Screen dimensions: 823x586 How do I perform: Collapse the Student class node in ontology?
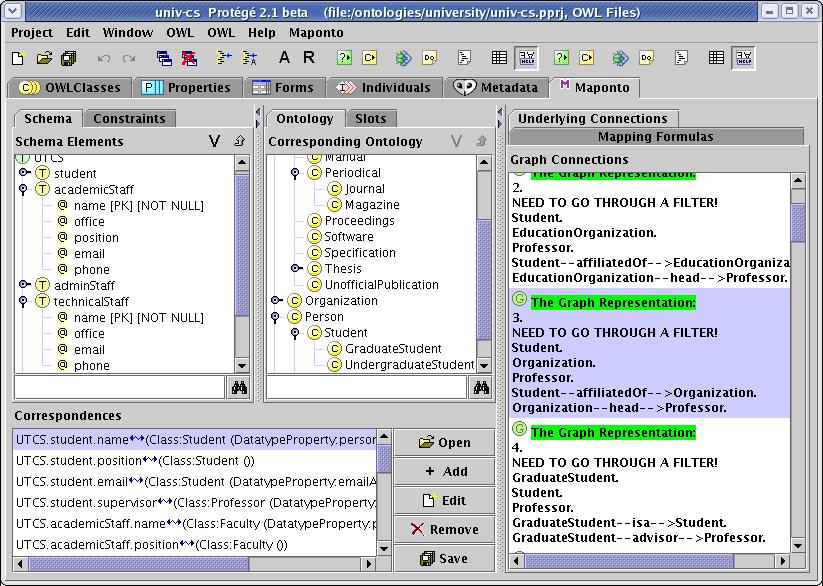click(295, 333)
